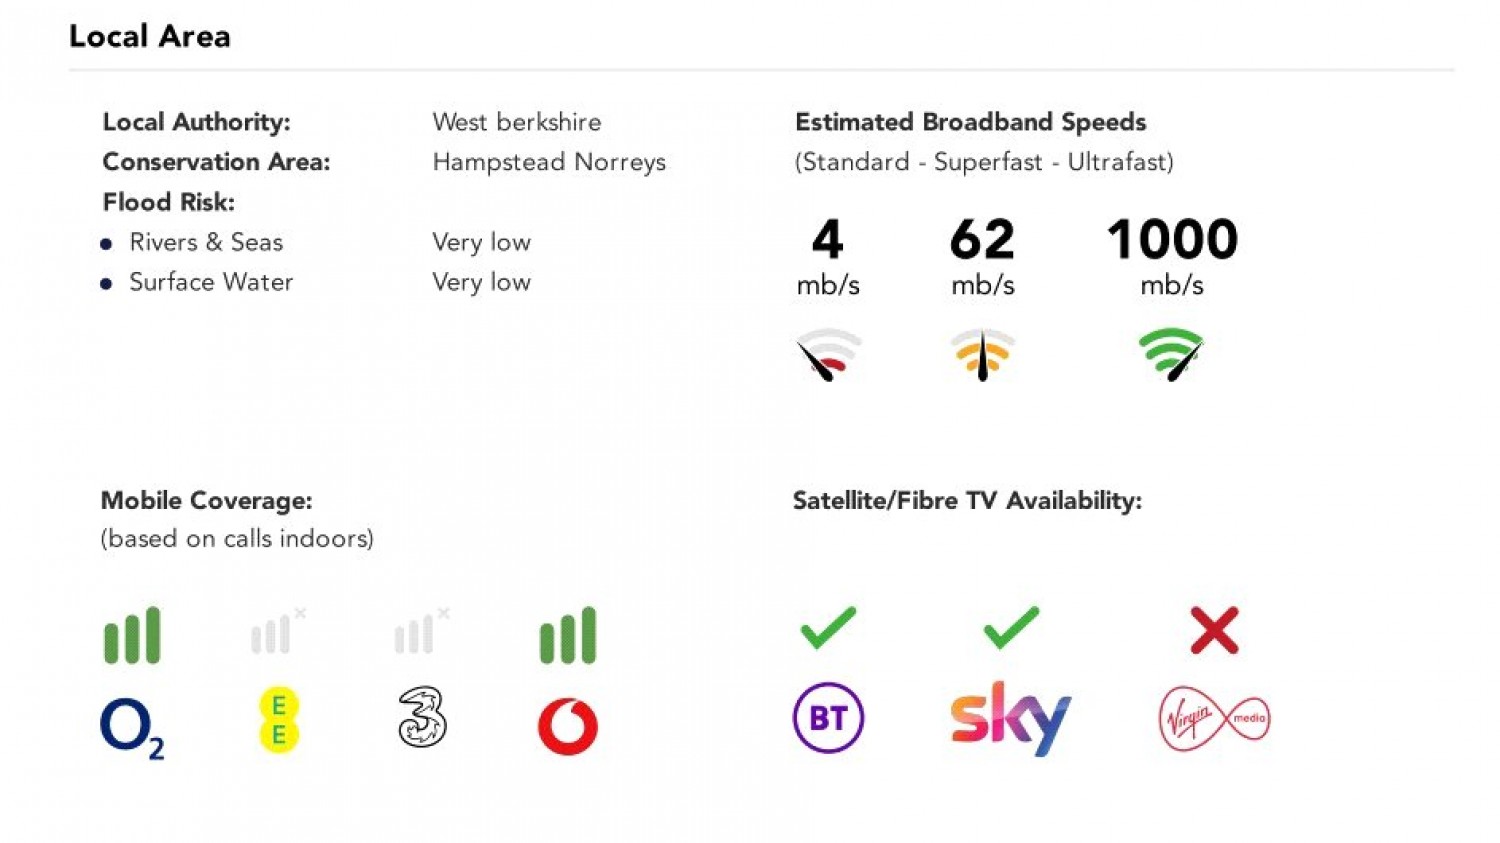Click the green ultrafast speed gauge
This screenshot has width=1500, height=843.
1171,354
